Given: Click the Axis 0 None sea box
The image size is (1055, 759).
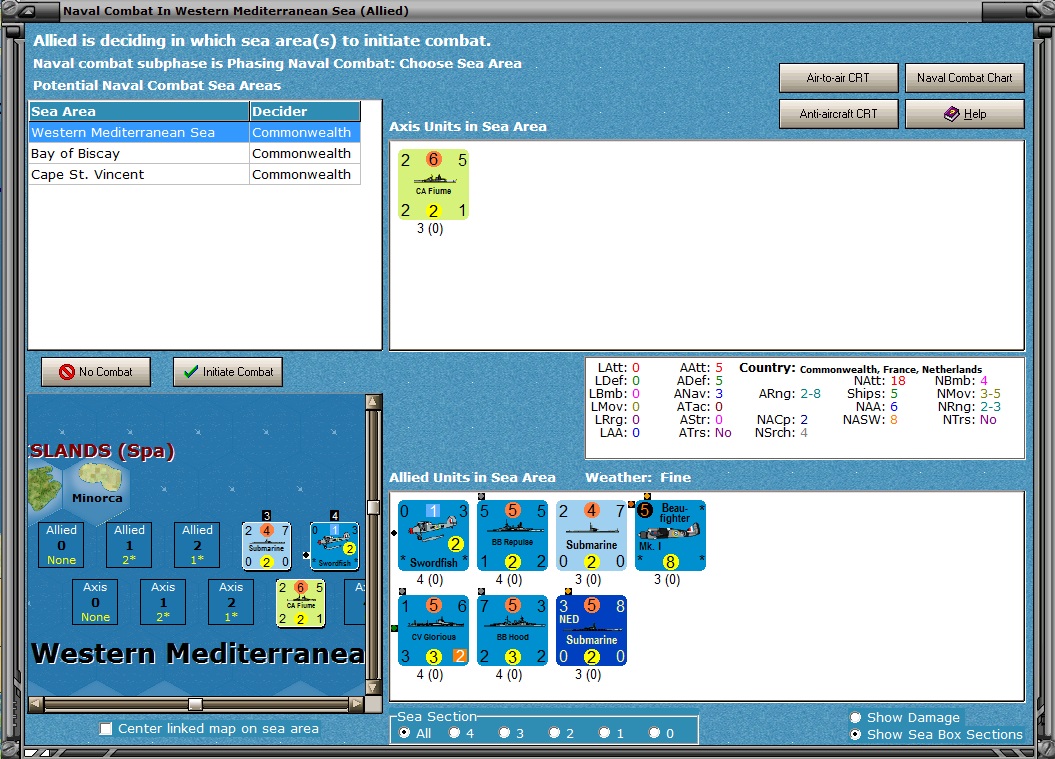Looking at the screenshot, I should 95,602.
